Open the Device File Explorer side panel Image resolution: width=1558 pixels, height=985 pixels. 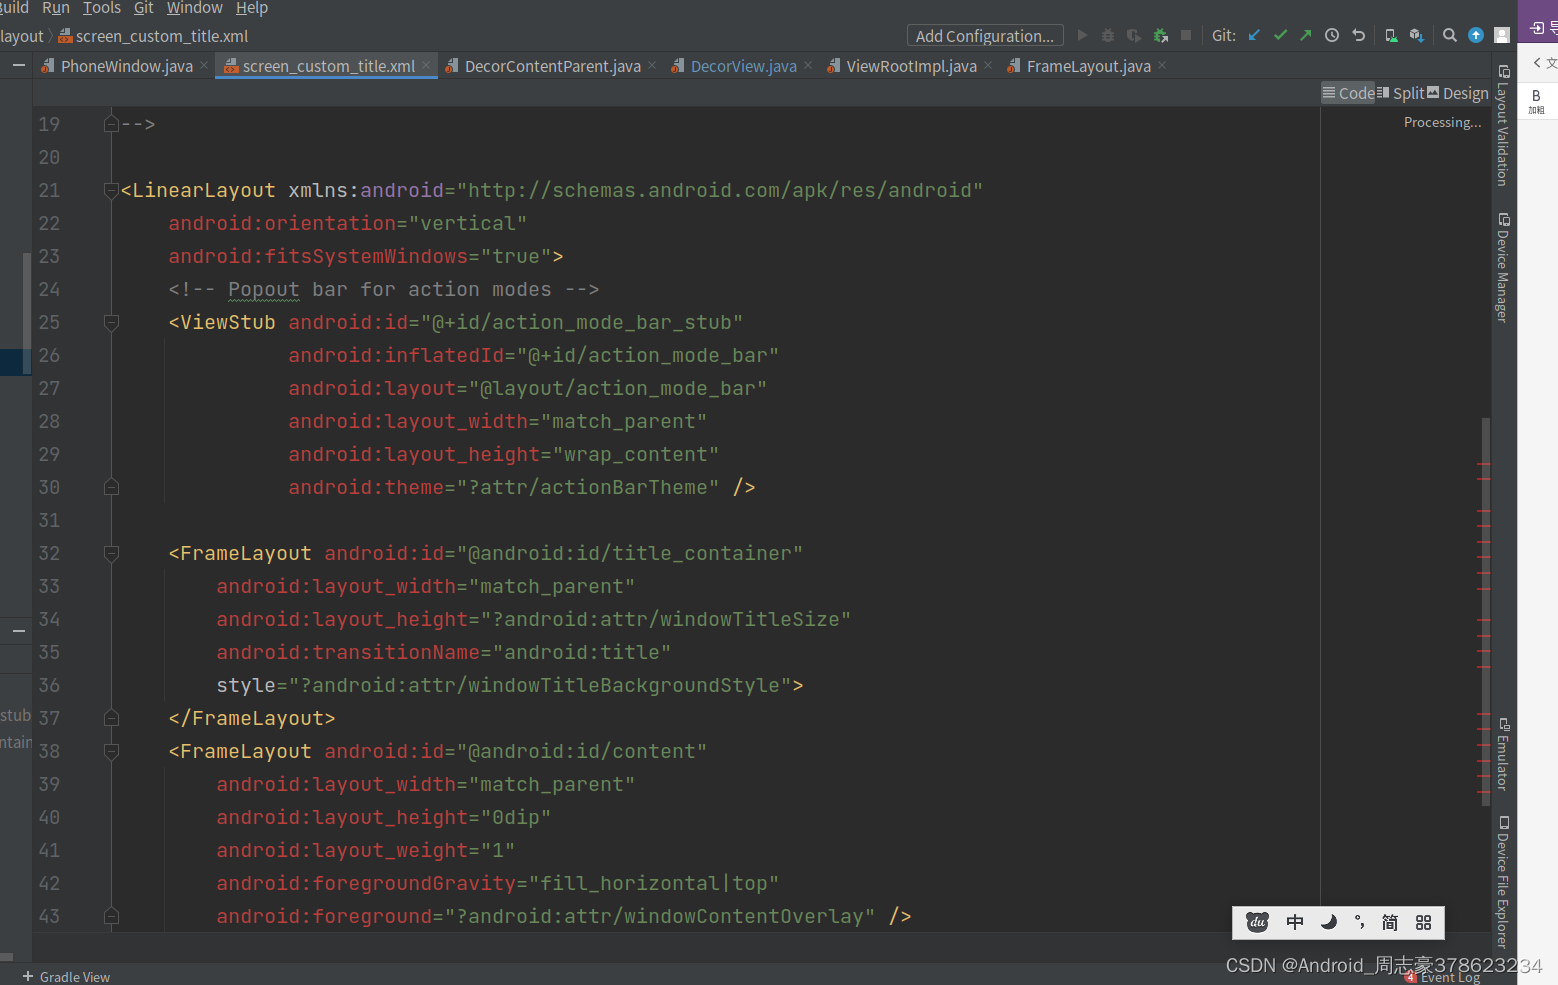(x=1503, y=881)
